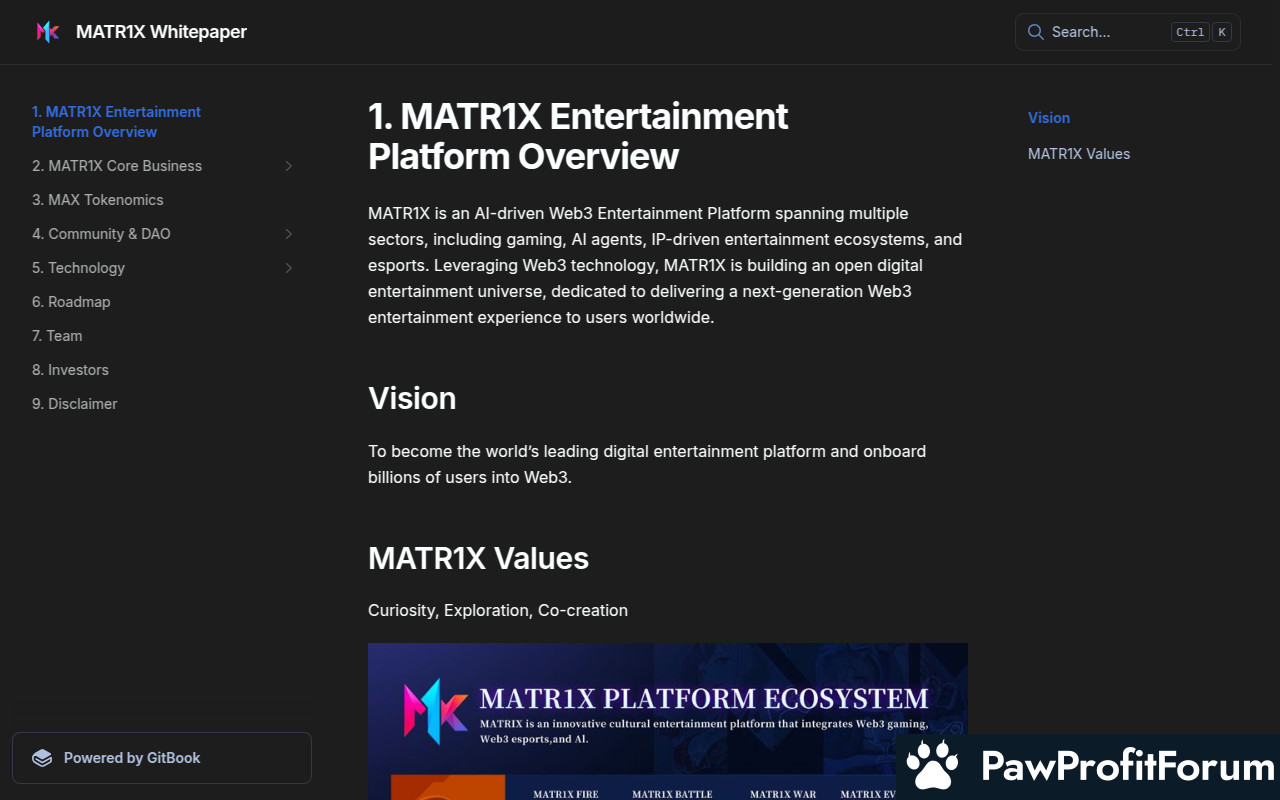Open the MAX Tokenomics page
1280x800 pixels.
pyautogui.click(x=98, y=200)
